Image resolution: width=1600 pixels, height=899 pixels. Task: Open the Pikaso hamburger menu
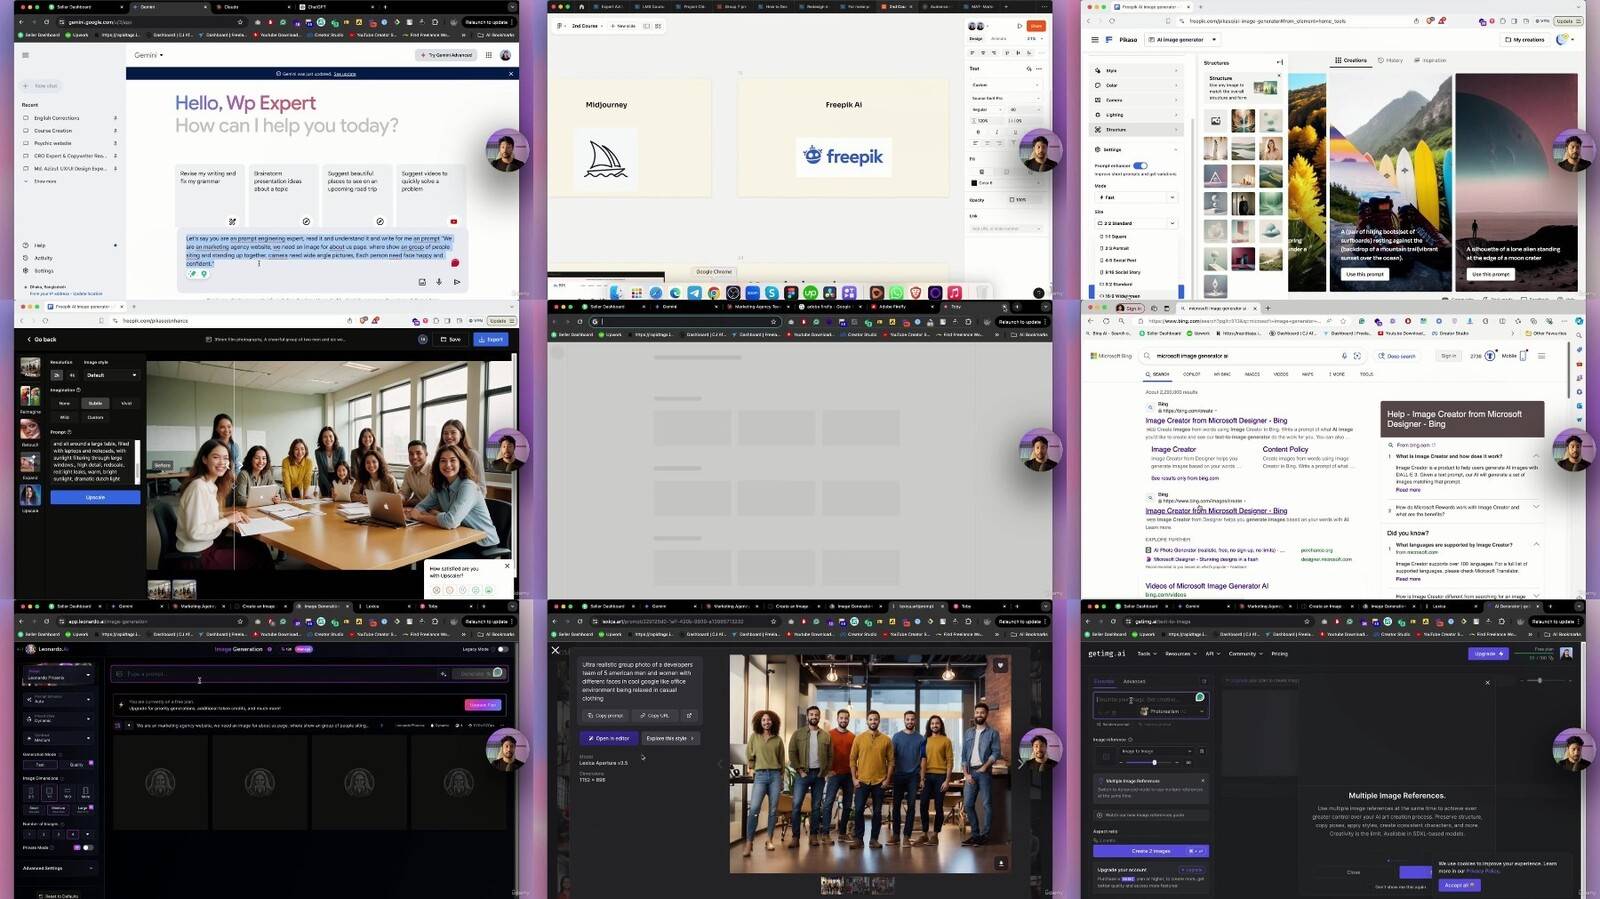pyautogui.click(x=1095, y=40)
